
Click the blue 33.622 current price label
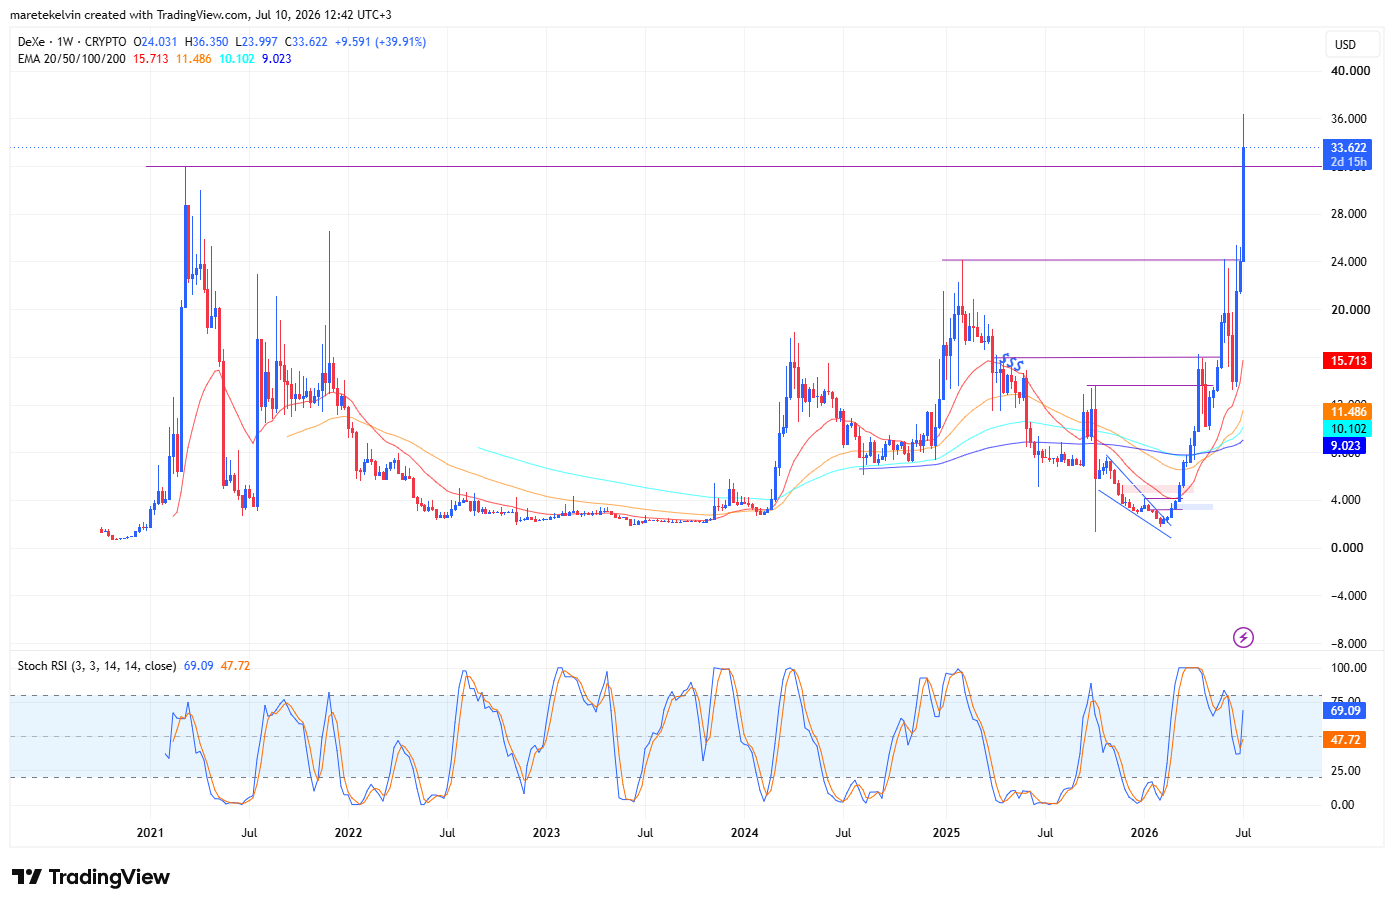pos(1347,148)
